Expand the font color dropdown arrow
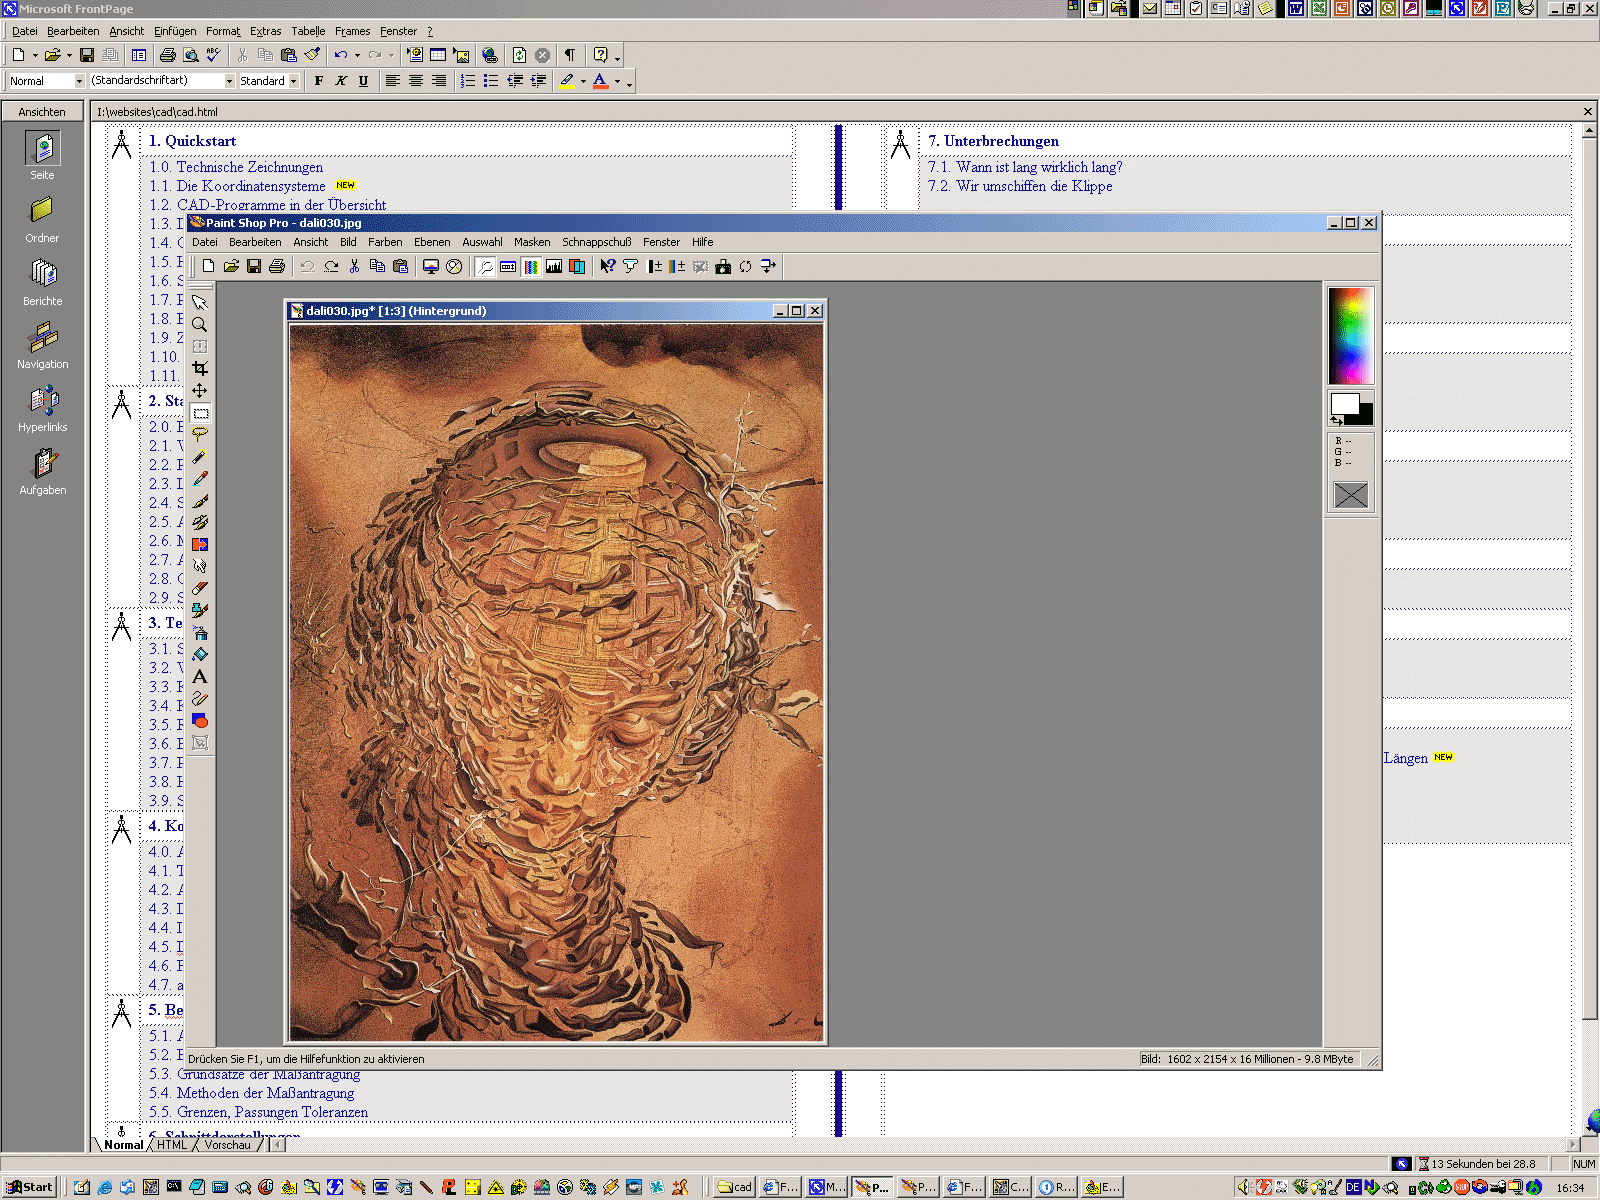Viewport: 1600px width, 1200px height. pos(617,81)
